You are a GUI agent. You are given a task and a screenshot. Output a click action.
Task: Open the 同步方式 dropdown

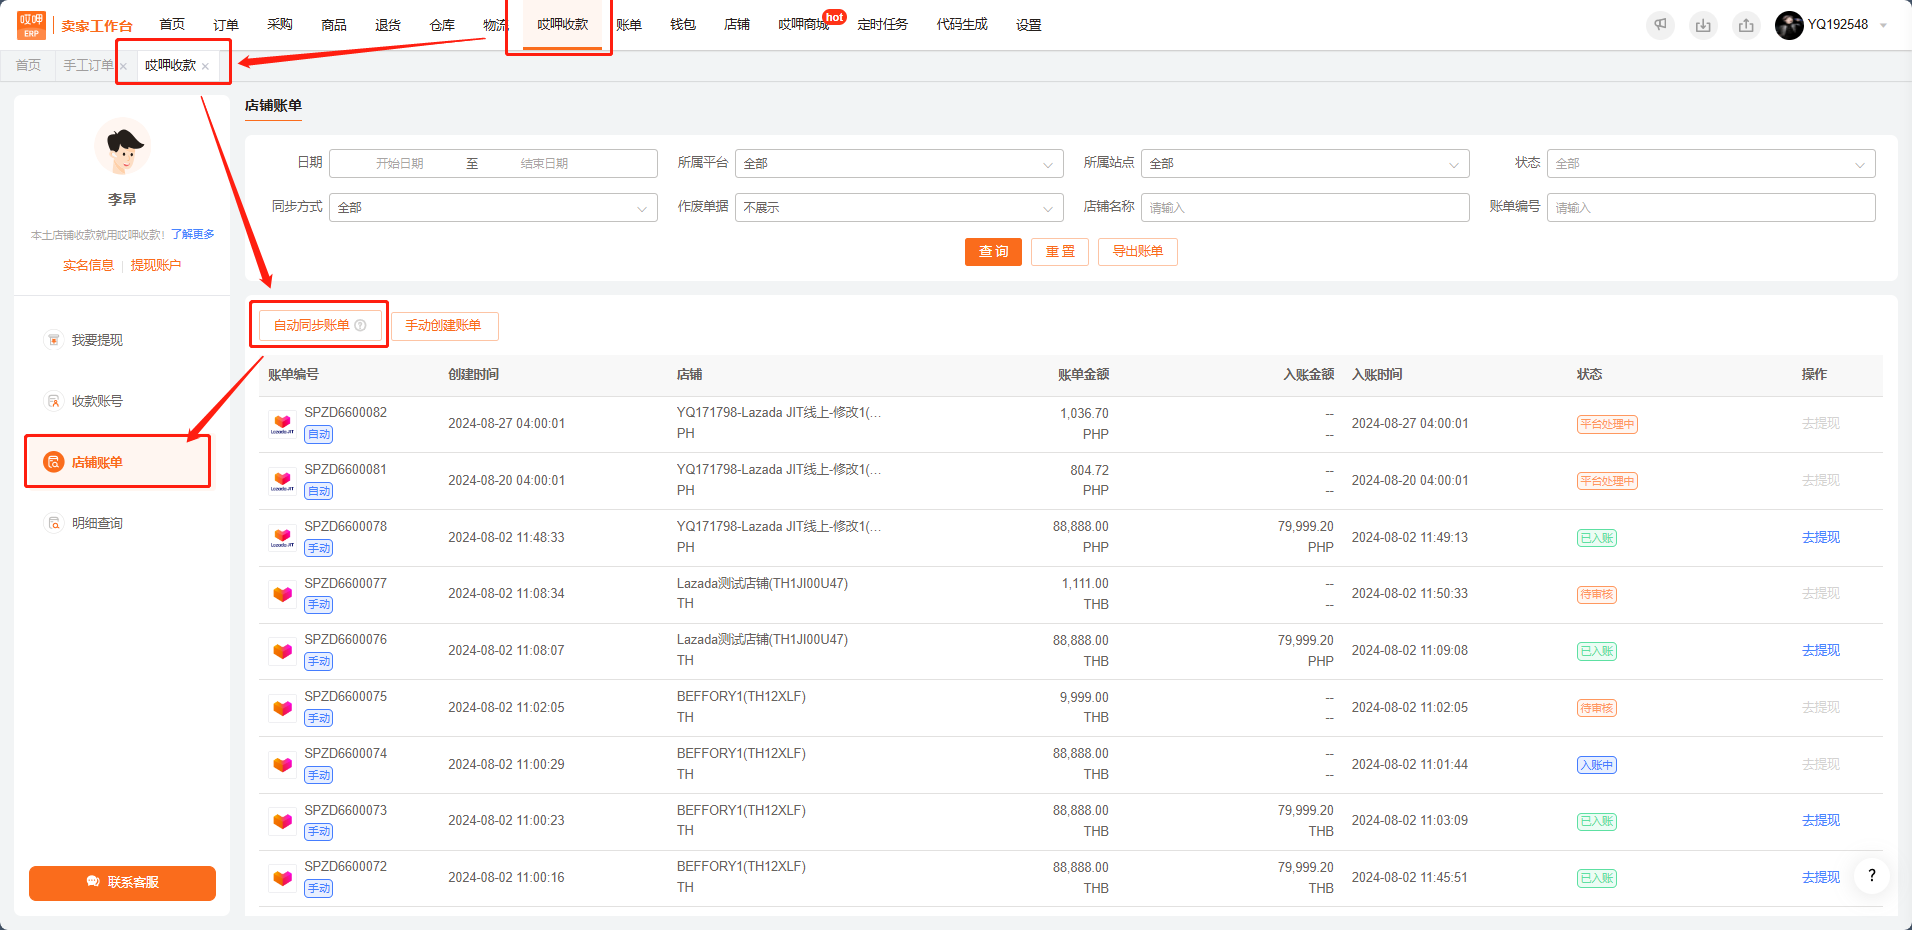click(x=493, y=207)
